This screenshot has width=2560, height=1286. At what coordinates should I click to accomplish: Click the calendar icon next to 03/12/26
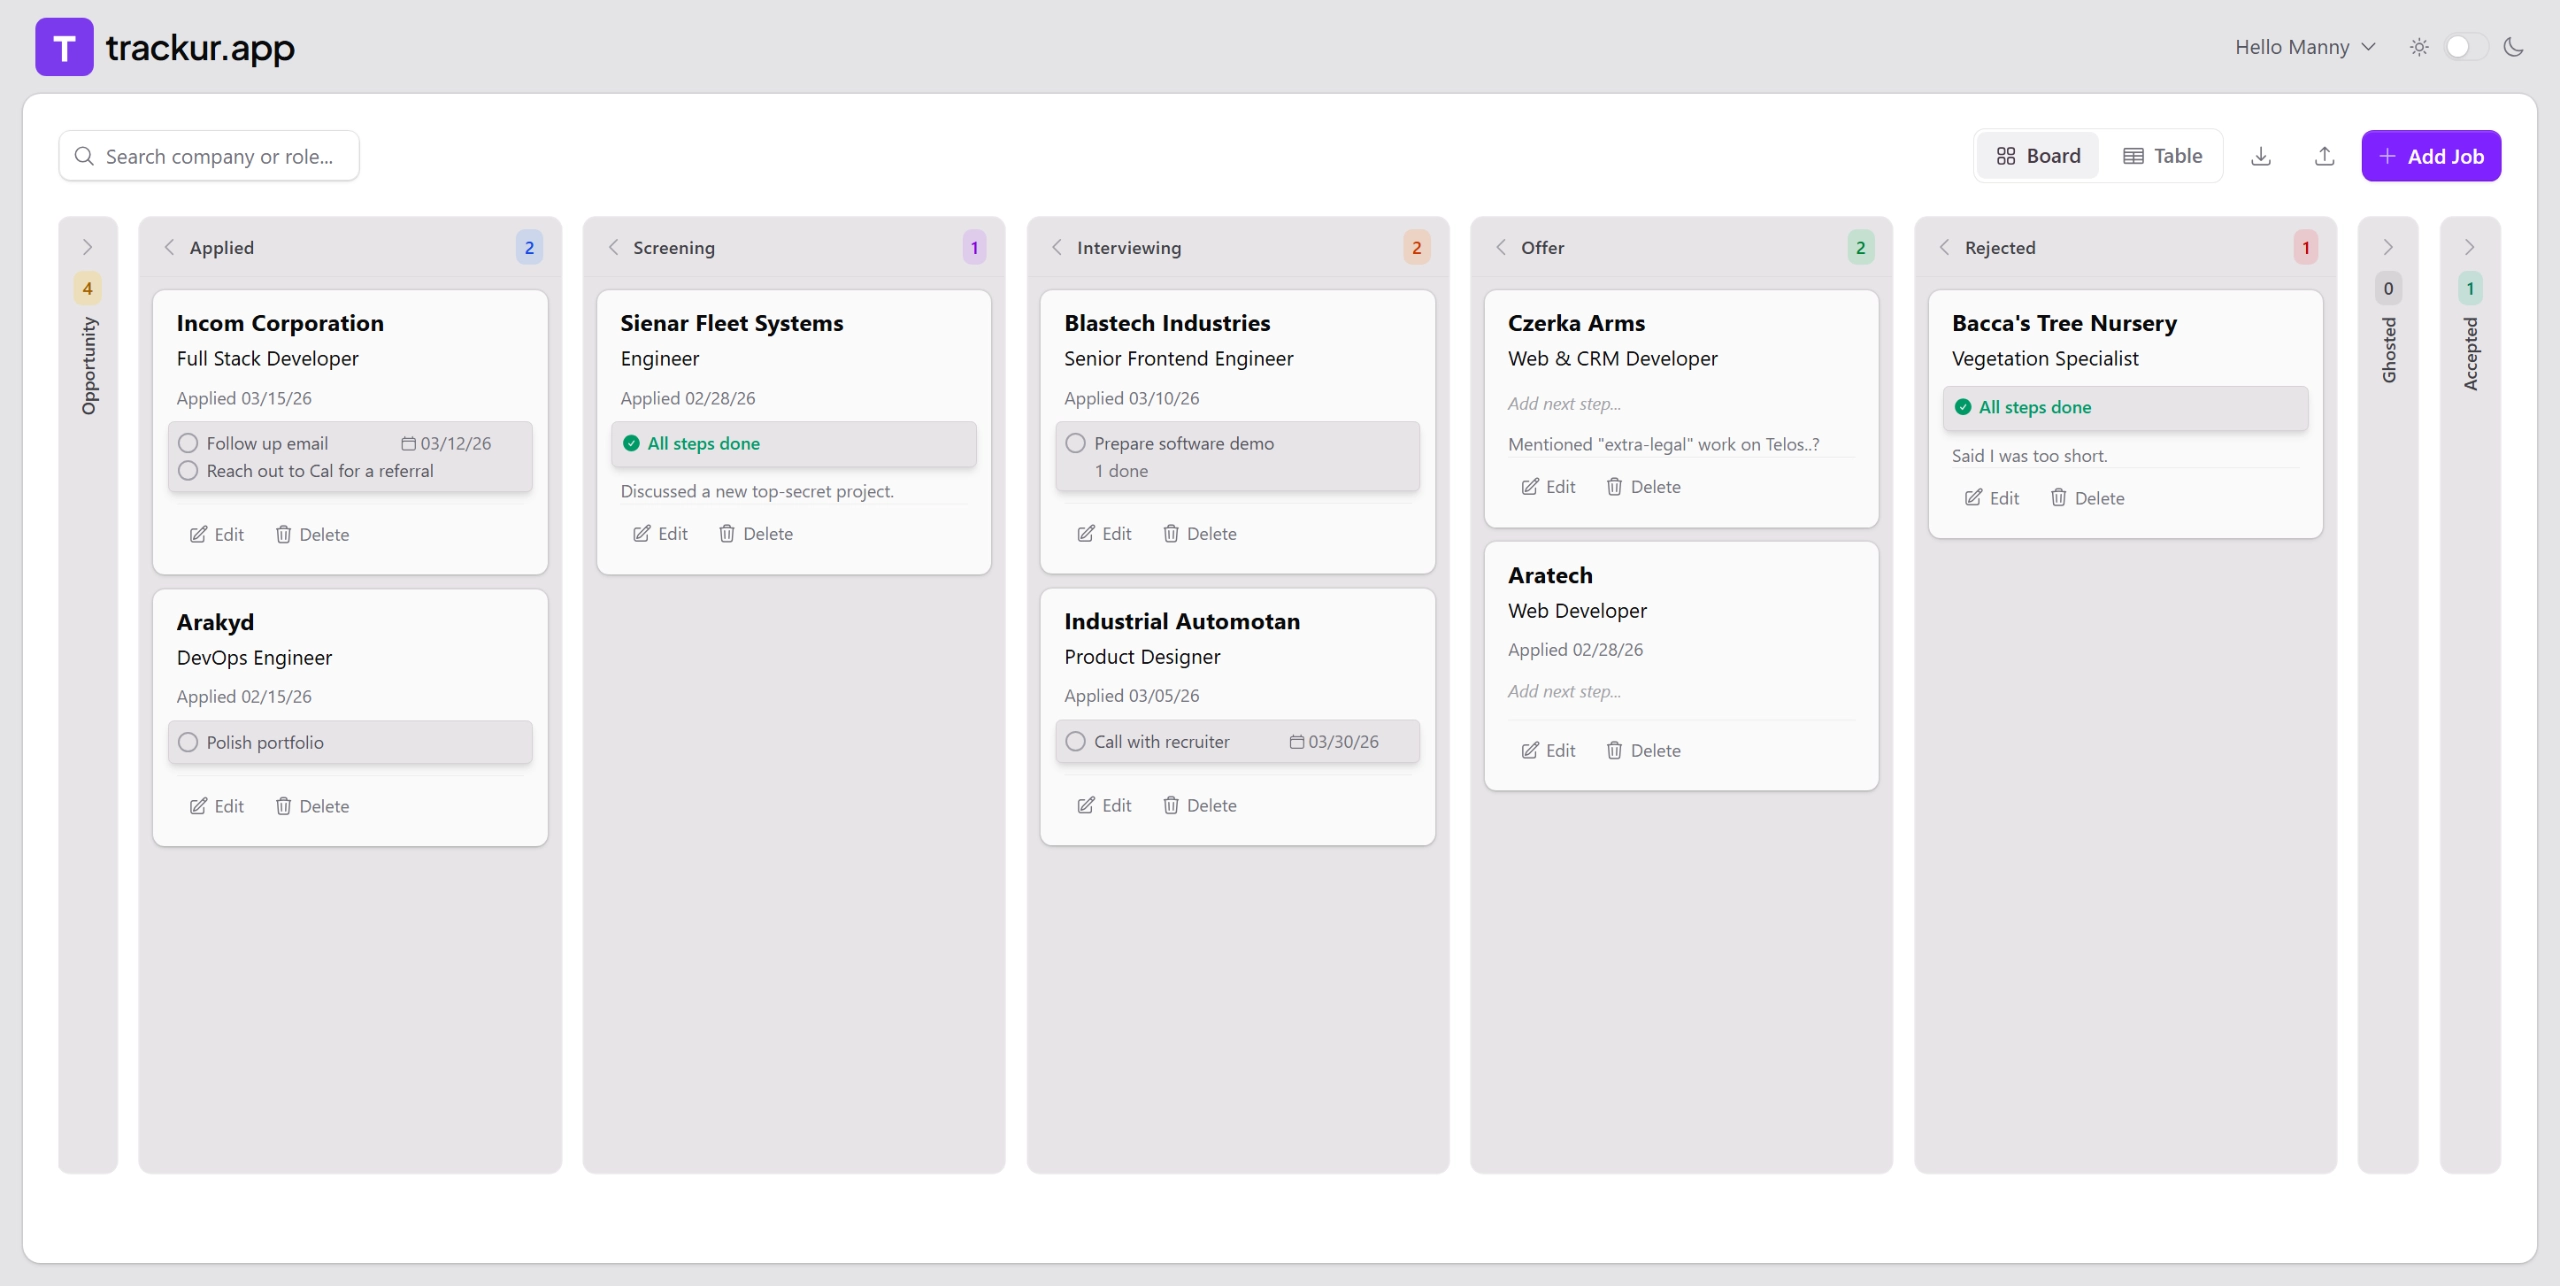[x=409, y=443]
